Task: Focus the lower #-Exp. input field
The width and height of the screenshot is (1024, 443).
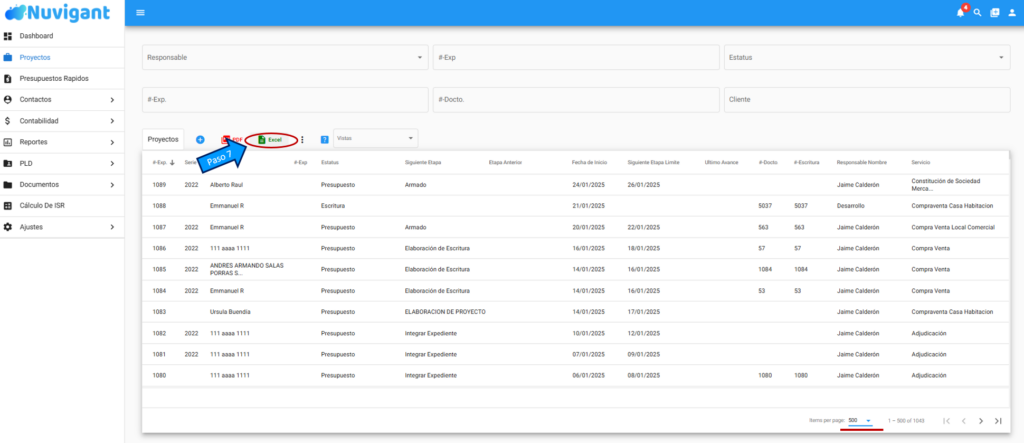Action: pos(285,100)
